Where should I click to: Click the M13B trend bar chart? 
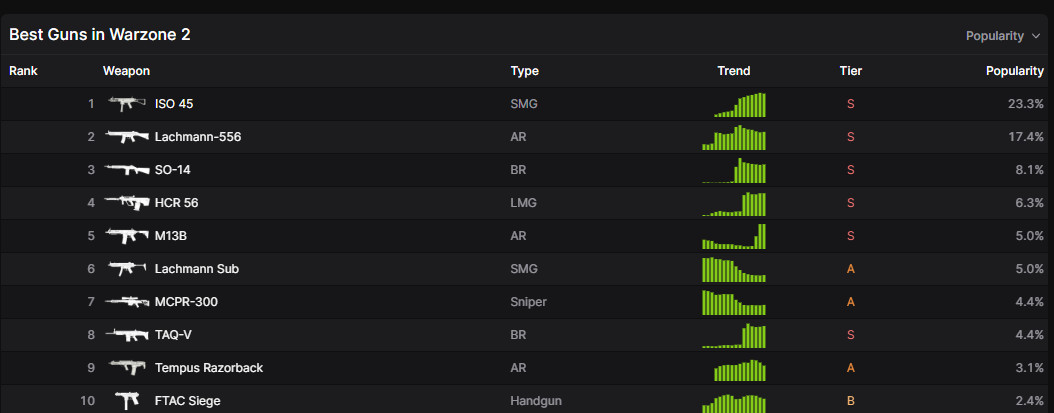734,236
